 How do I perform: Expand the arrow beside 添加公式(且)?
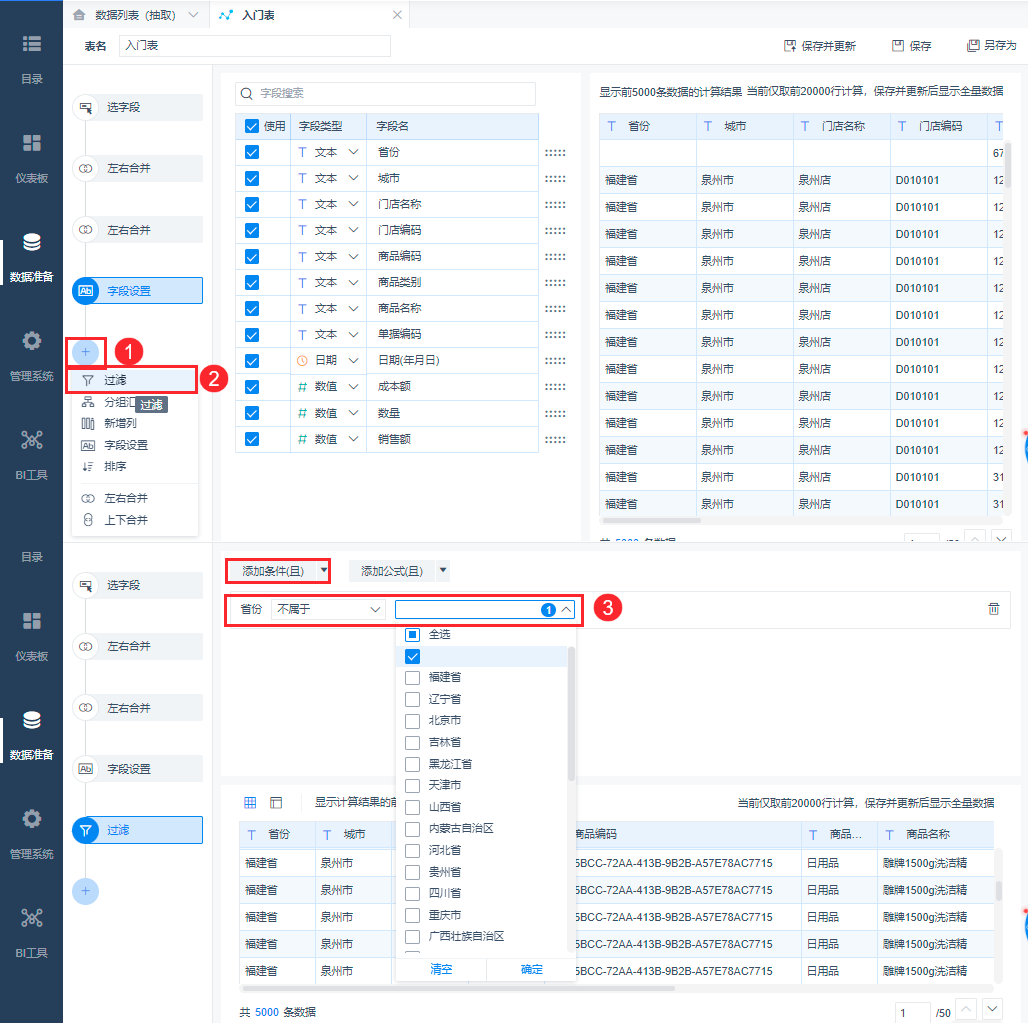(x=443, y=571)
